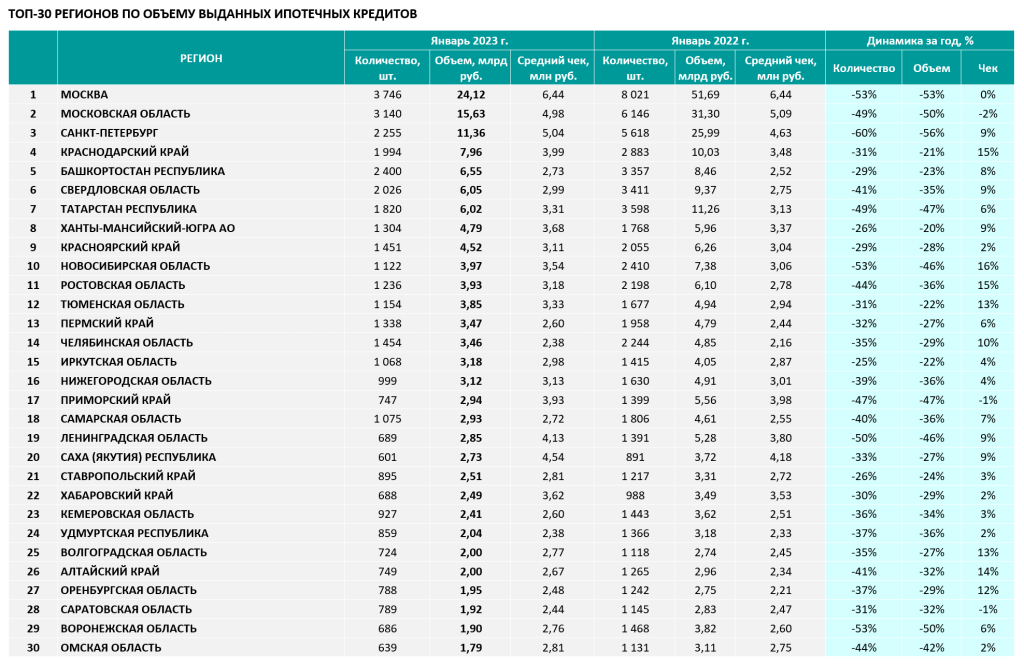This screenshot has height=665, width=1024.
Task: Click Moscow 2023 volume 24,12
Action: click(470, 95)
